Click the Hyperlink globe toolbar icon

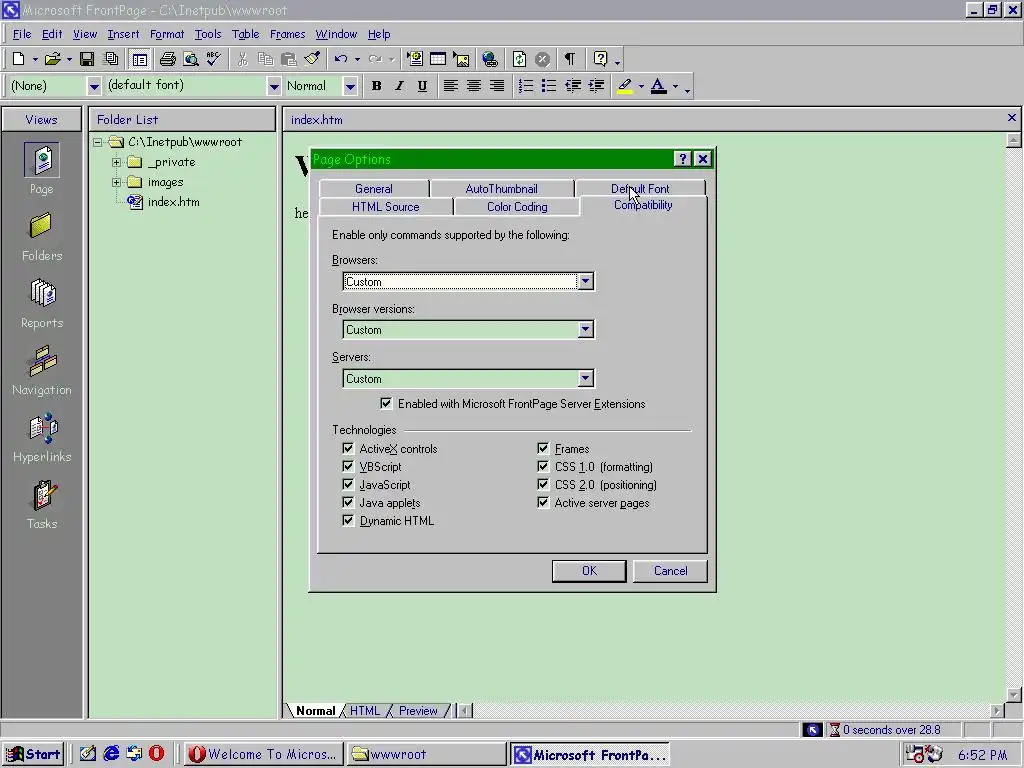490,59
